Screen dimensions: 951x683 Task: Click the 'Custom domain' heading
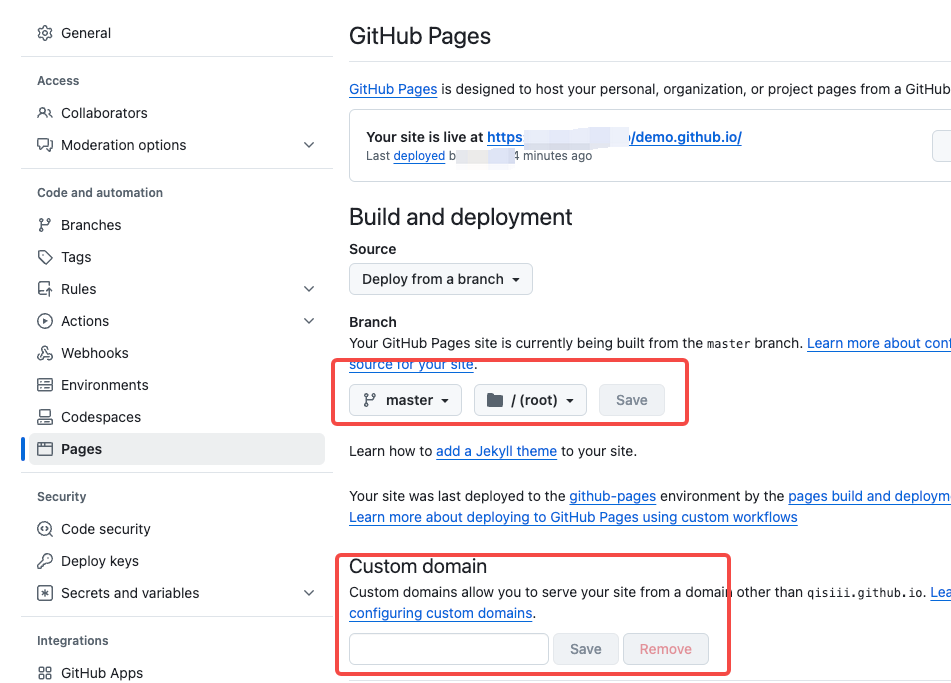tap(418, 566)
